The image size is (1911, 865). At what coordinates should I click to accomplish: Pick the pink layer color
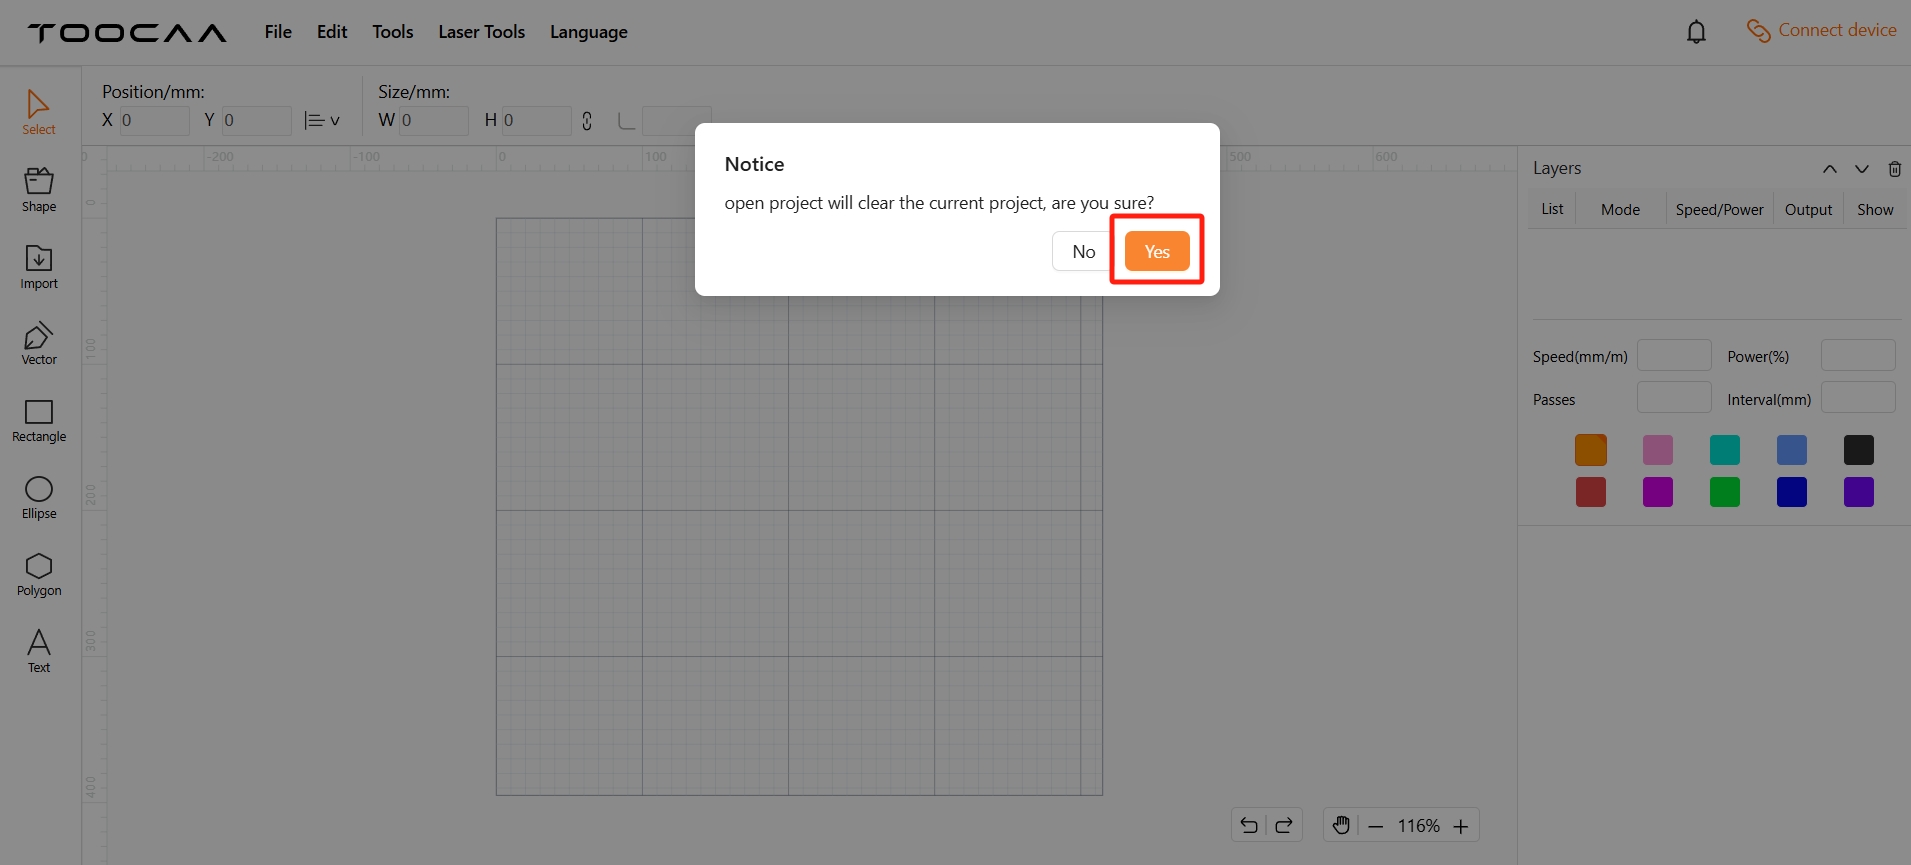1658,450
